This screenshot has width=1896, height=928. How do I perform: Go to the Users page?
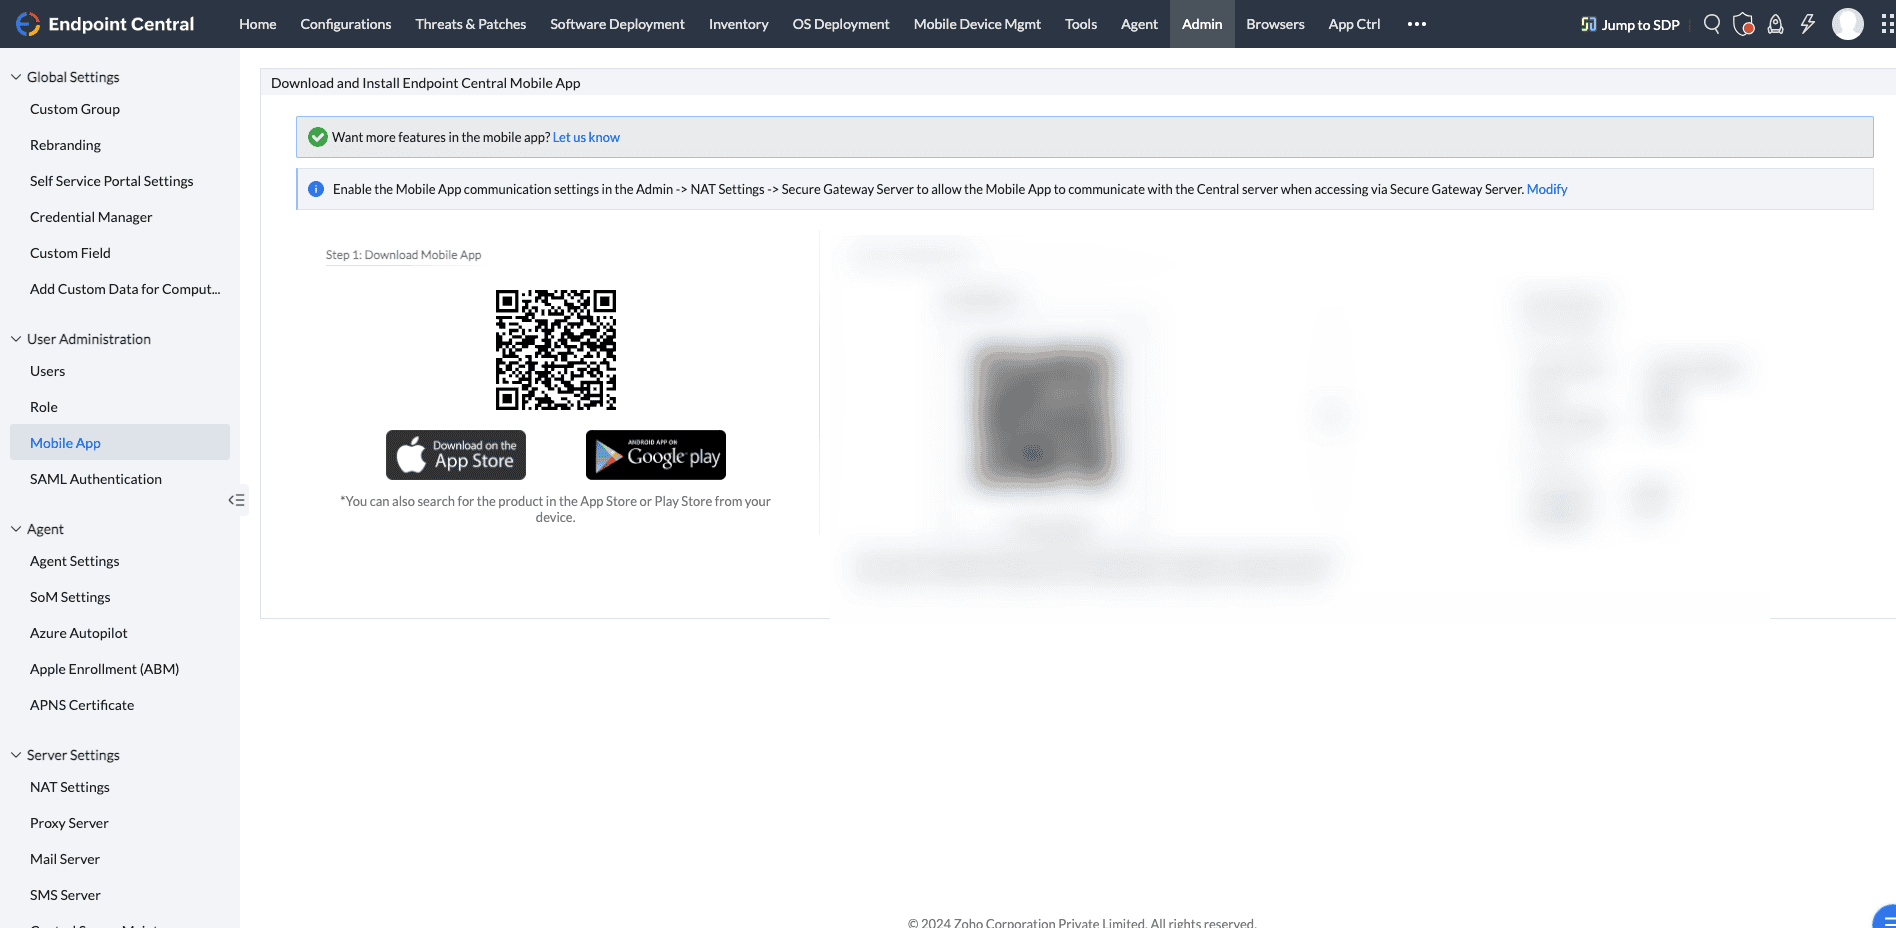(x=47, y=371)
